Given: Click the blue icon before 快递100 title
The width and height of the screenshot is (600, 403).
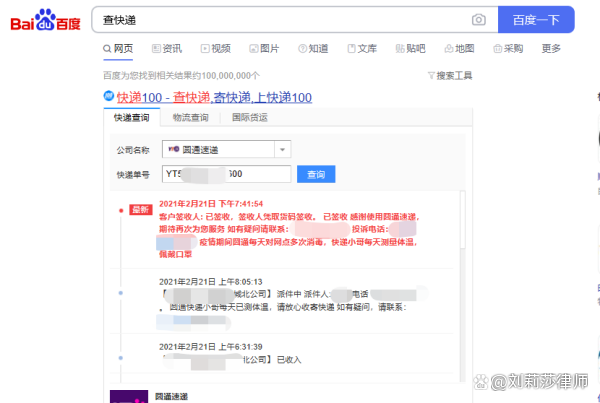Looking at the screenshot, I should [109, 96].
